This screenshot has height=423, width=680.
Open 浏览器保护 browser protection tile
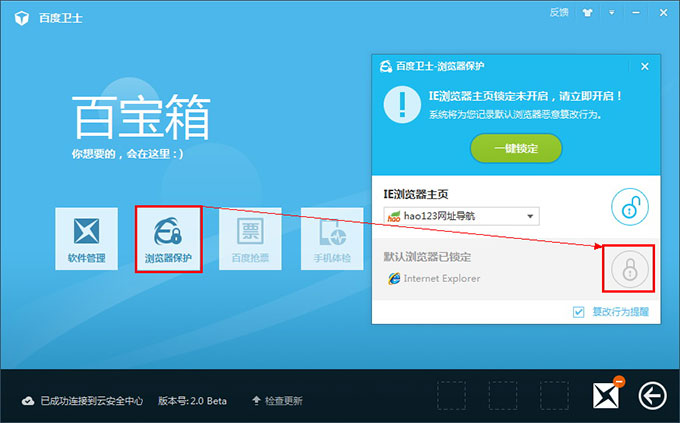pyautogui.click(x=169, y=240)
